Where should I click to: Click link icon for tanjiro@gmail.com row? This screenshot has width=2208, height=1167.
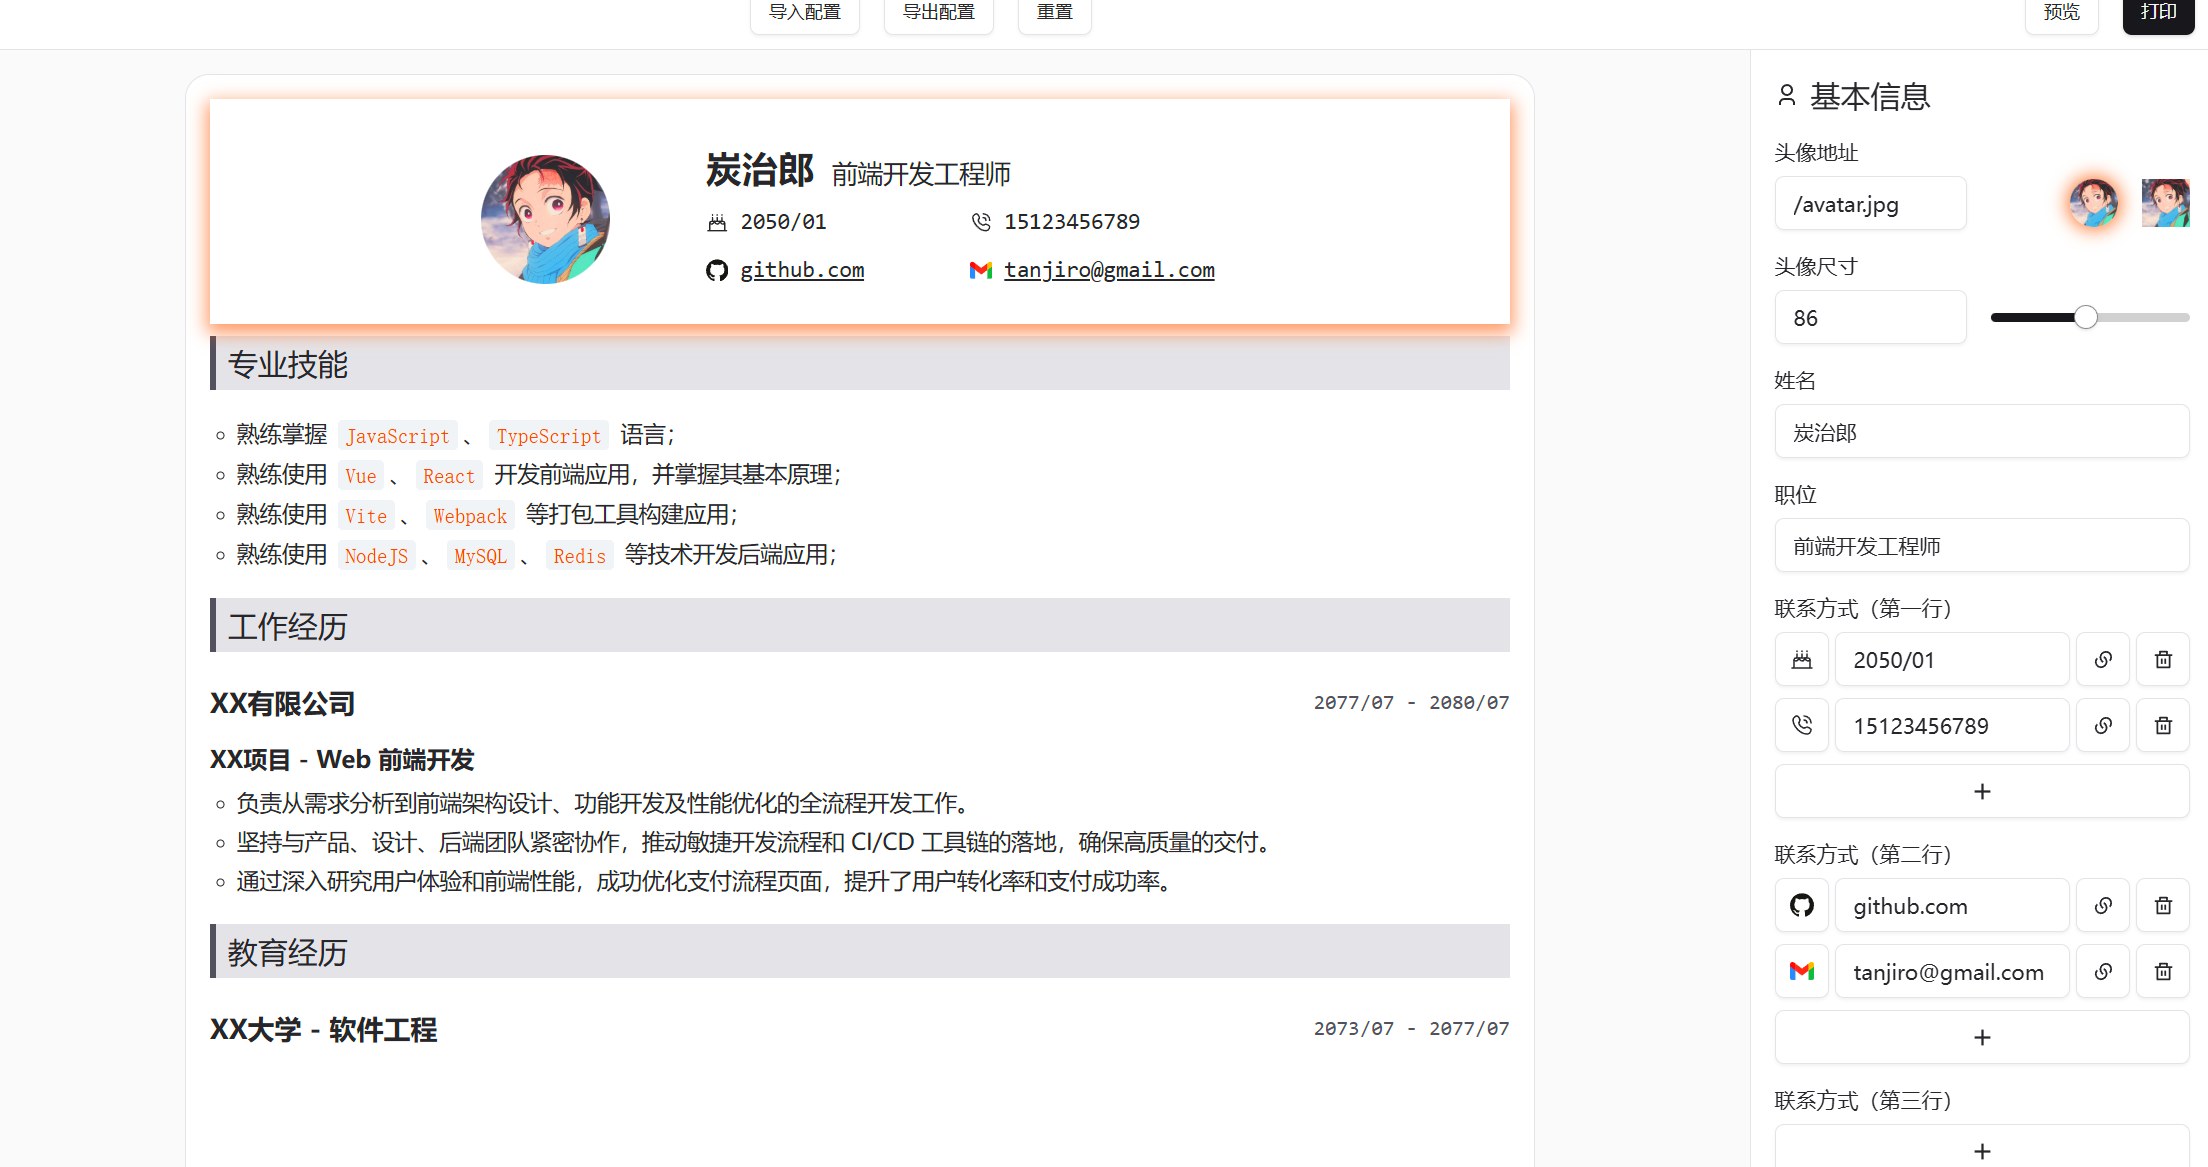point(2103,972)
